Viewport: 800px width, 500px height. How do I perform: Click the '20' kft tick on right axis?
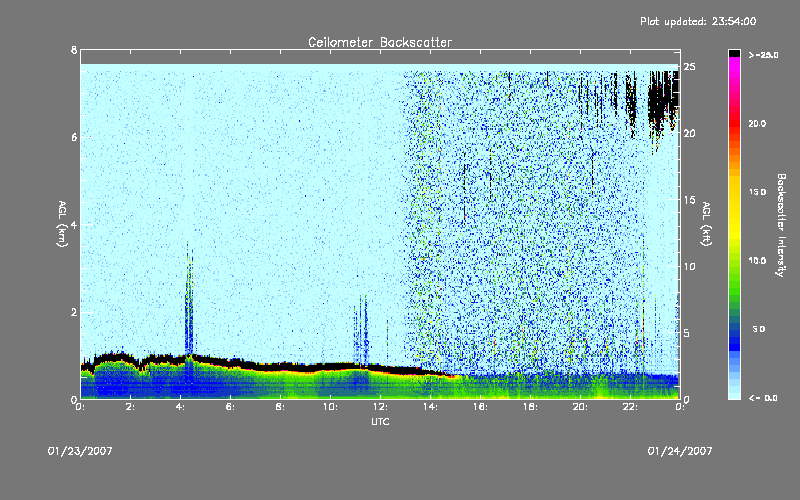pos(689,133)
